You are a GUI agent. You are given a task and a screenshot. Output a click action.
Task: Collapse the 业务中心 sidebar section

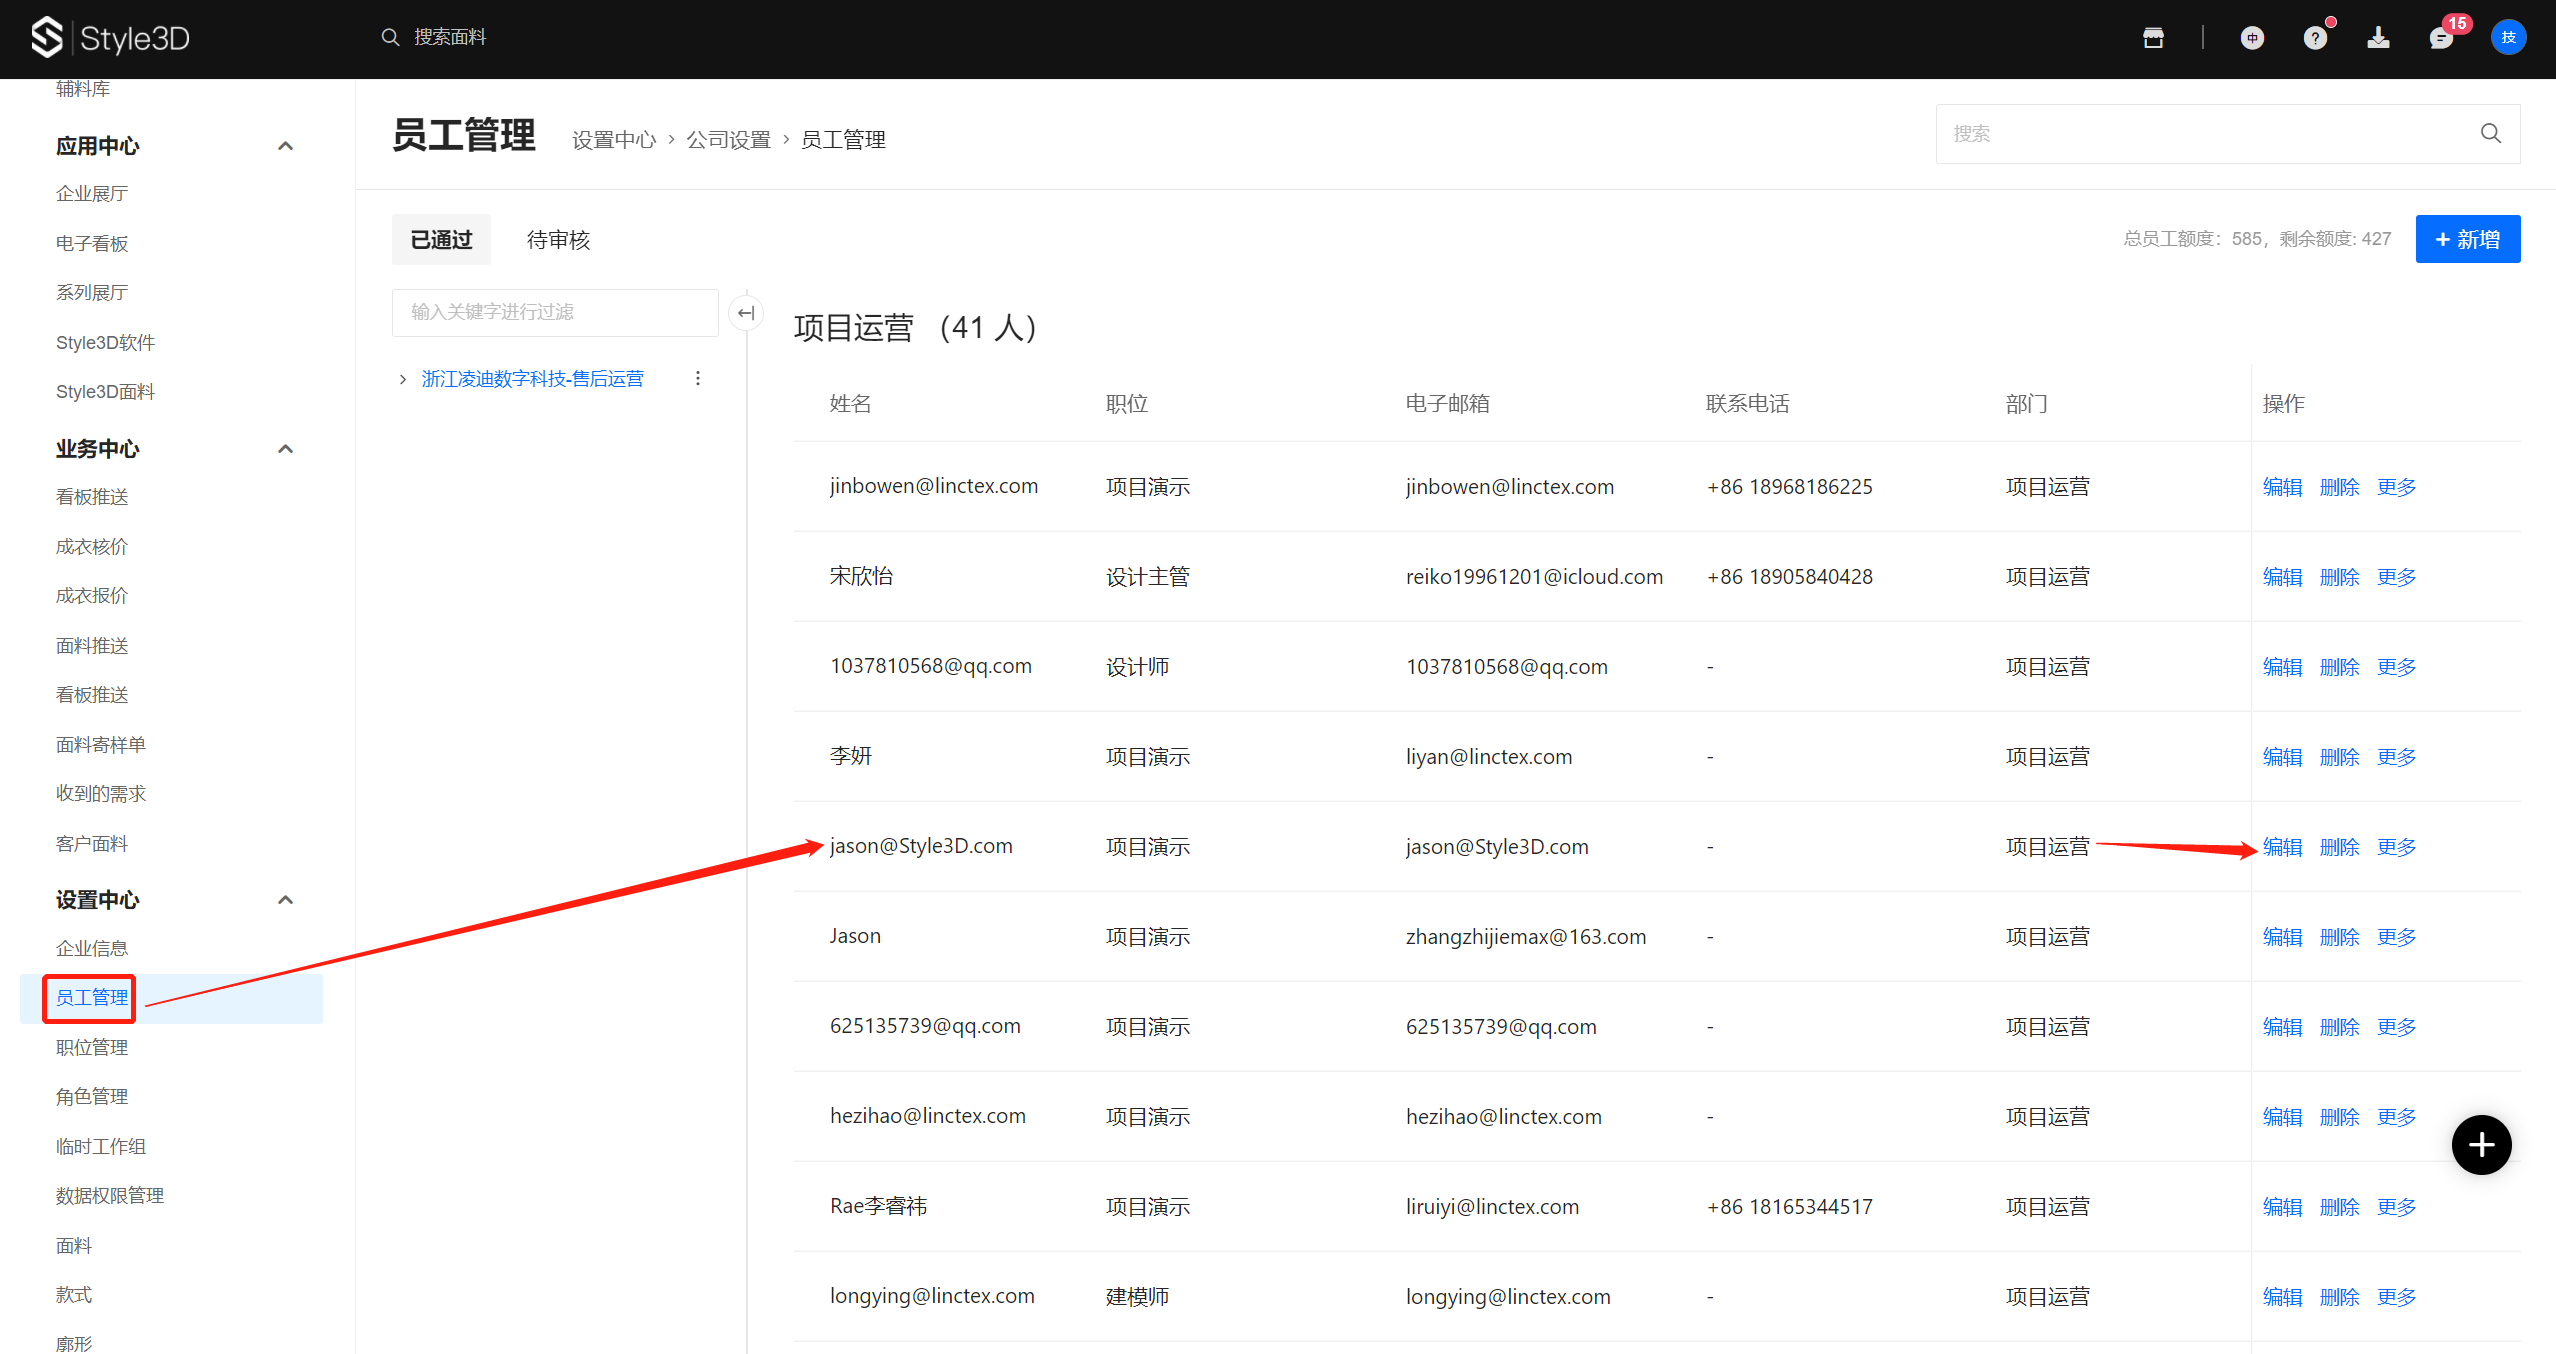tap(285, 449)
